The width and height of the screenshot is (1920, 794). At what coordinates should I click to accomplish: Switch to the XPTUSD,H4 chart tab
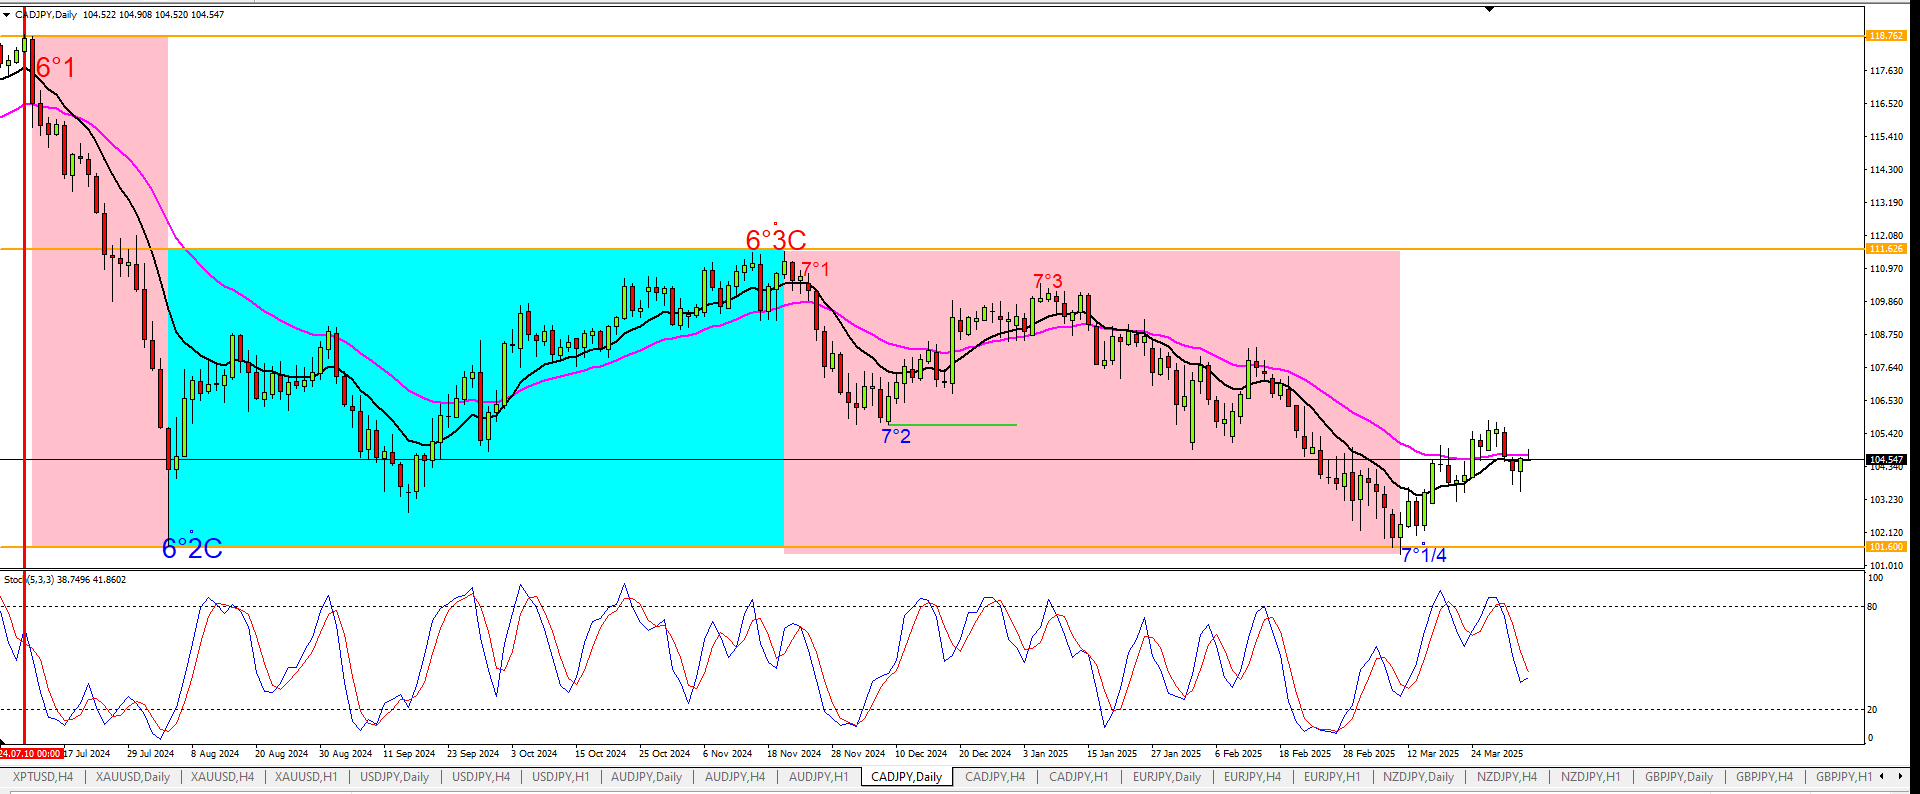(x=43, y=777)
